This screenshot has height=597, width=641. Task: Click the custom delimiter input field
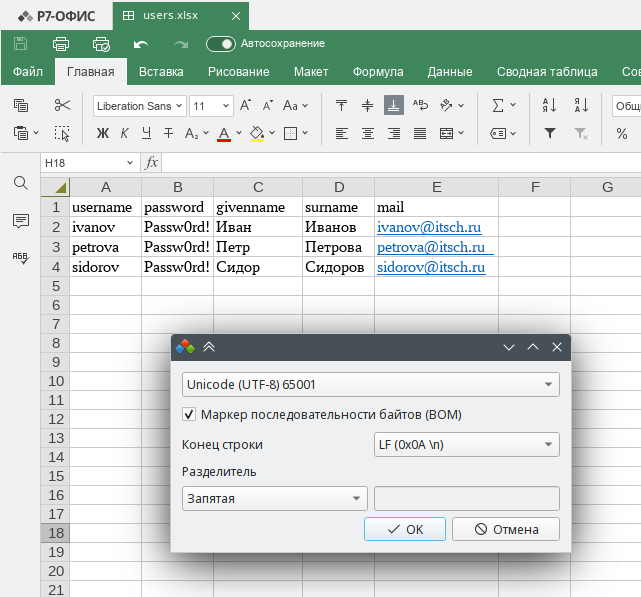tap(466, 498)
